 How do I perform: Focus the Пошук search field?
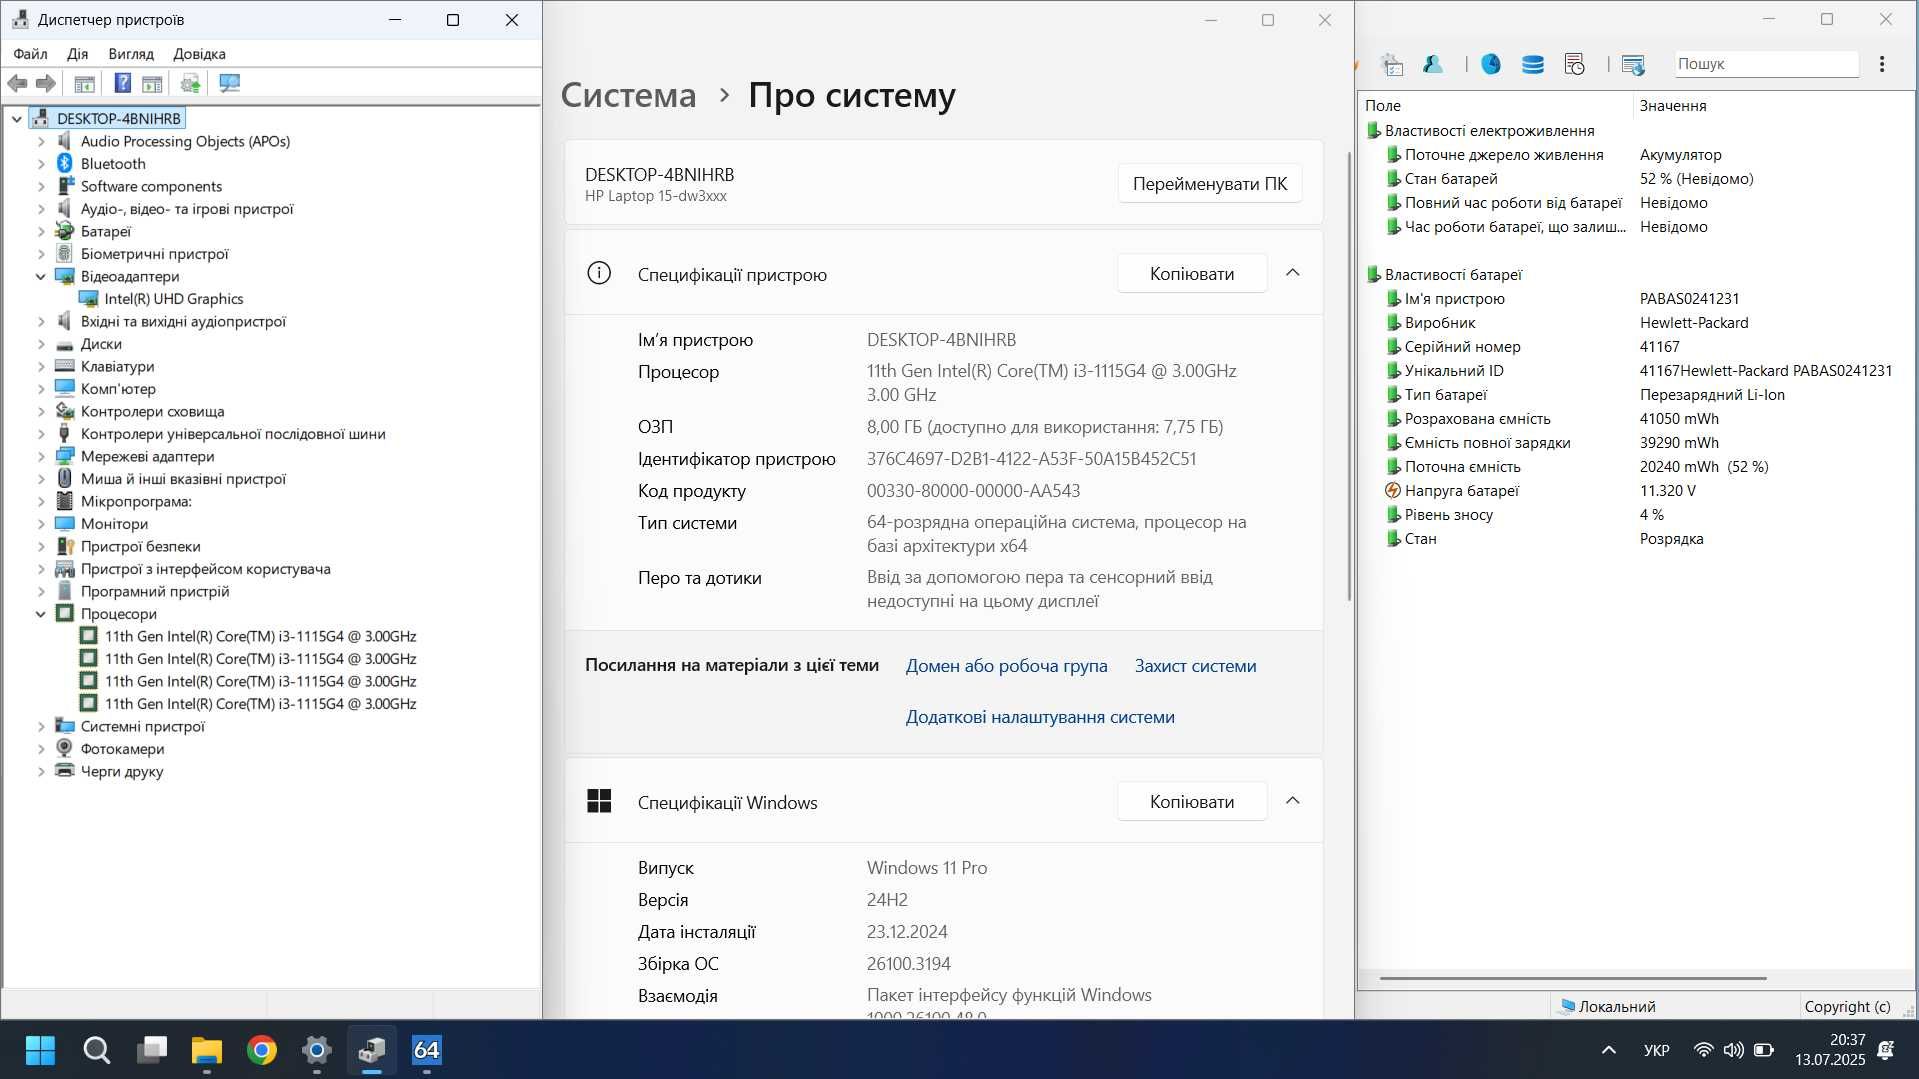(x=1766, y=64)
